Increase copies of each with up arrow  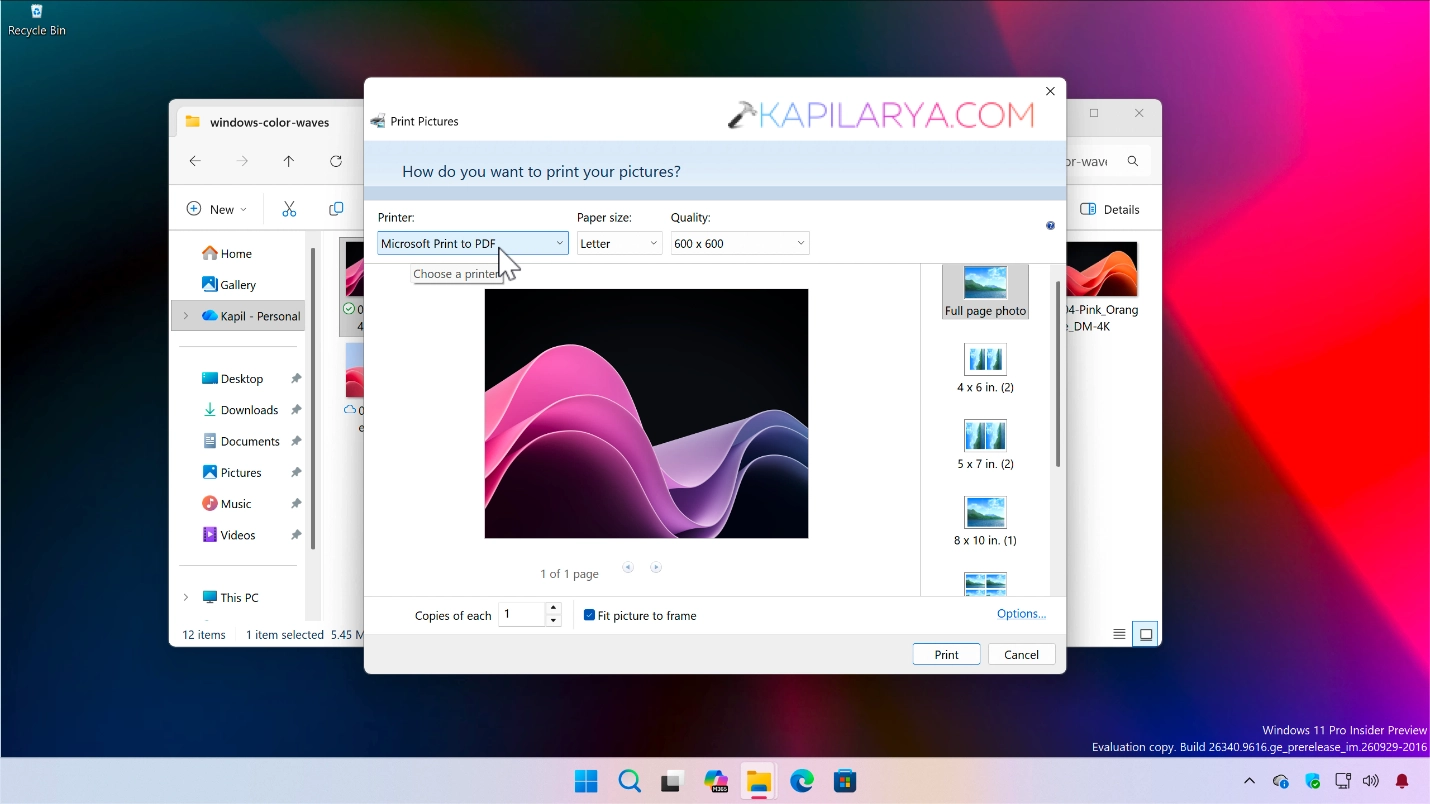pos(553,608)
